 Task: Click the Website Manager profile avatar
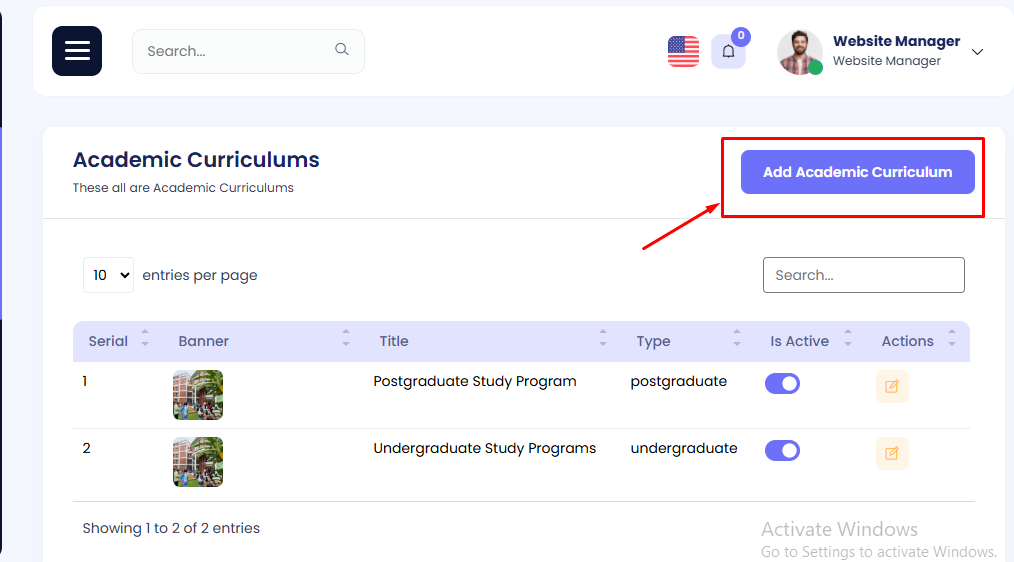(799, 52)
